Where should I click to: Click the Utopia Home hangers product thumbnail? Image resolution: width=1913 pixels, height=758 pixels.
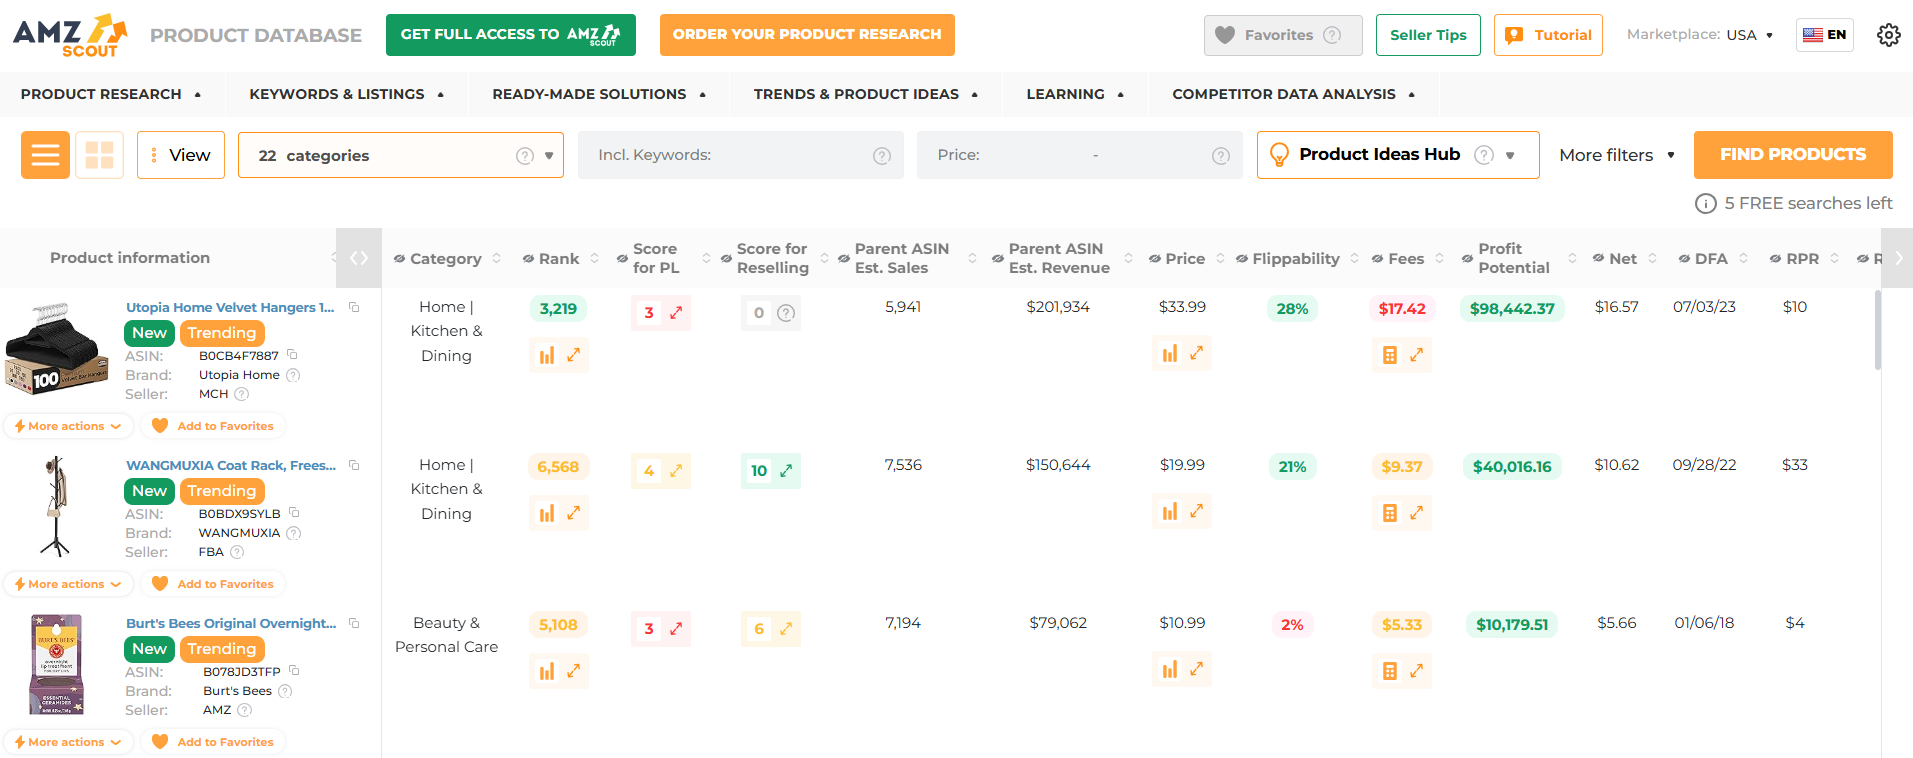57,349
